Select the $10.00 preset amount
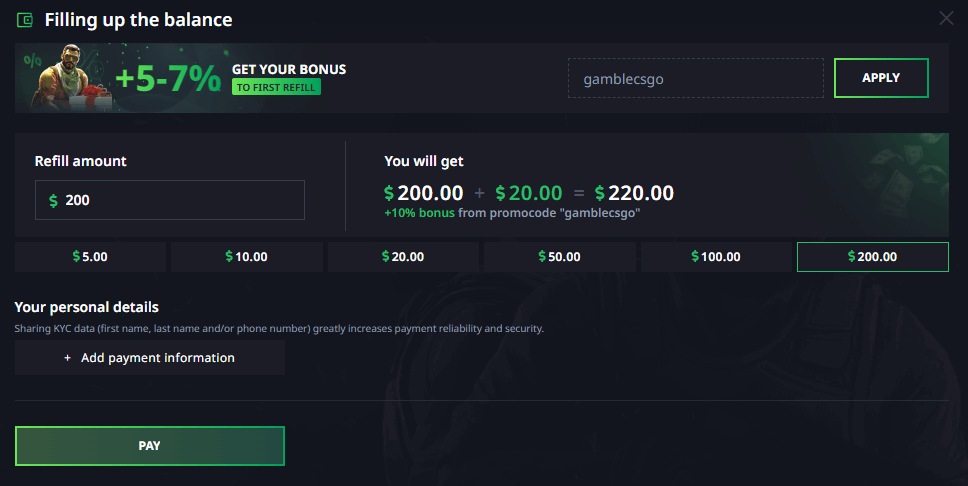968x486 pixels. point(247,257)
